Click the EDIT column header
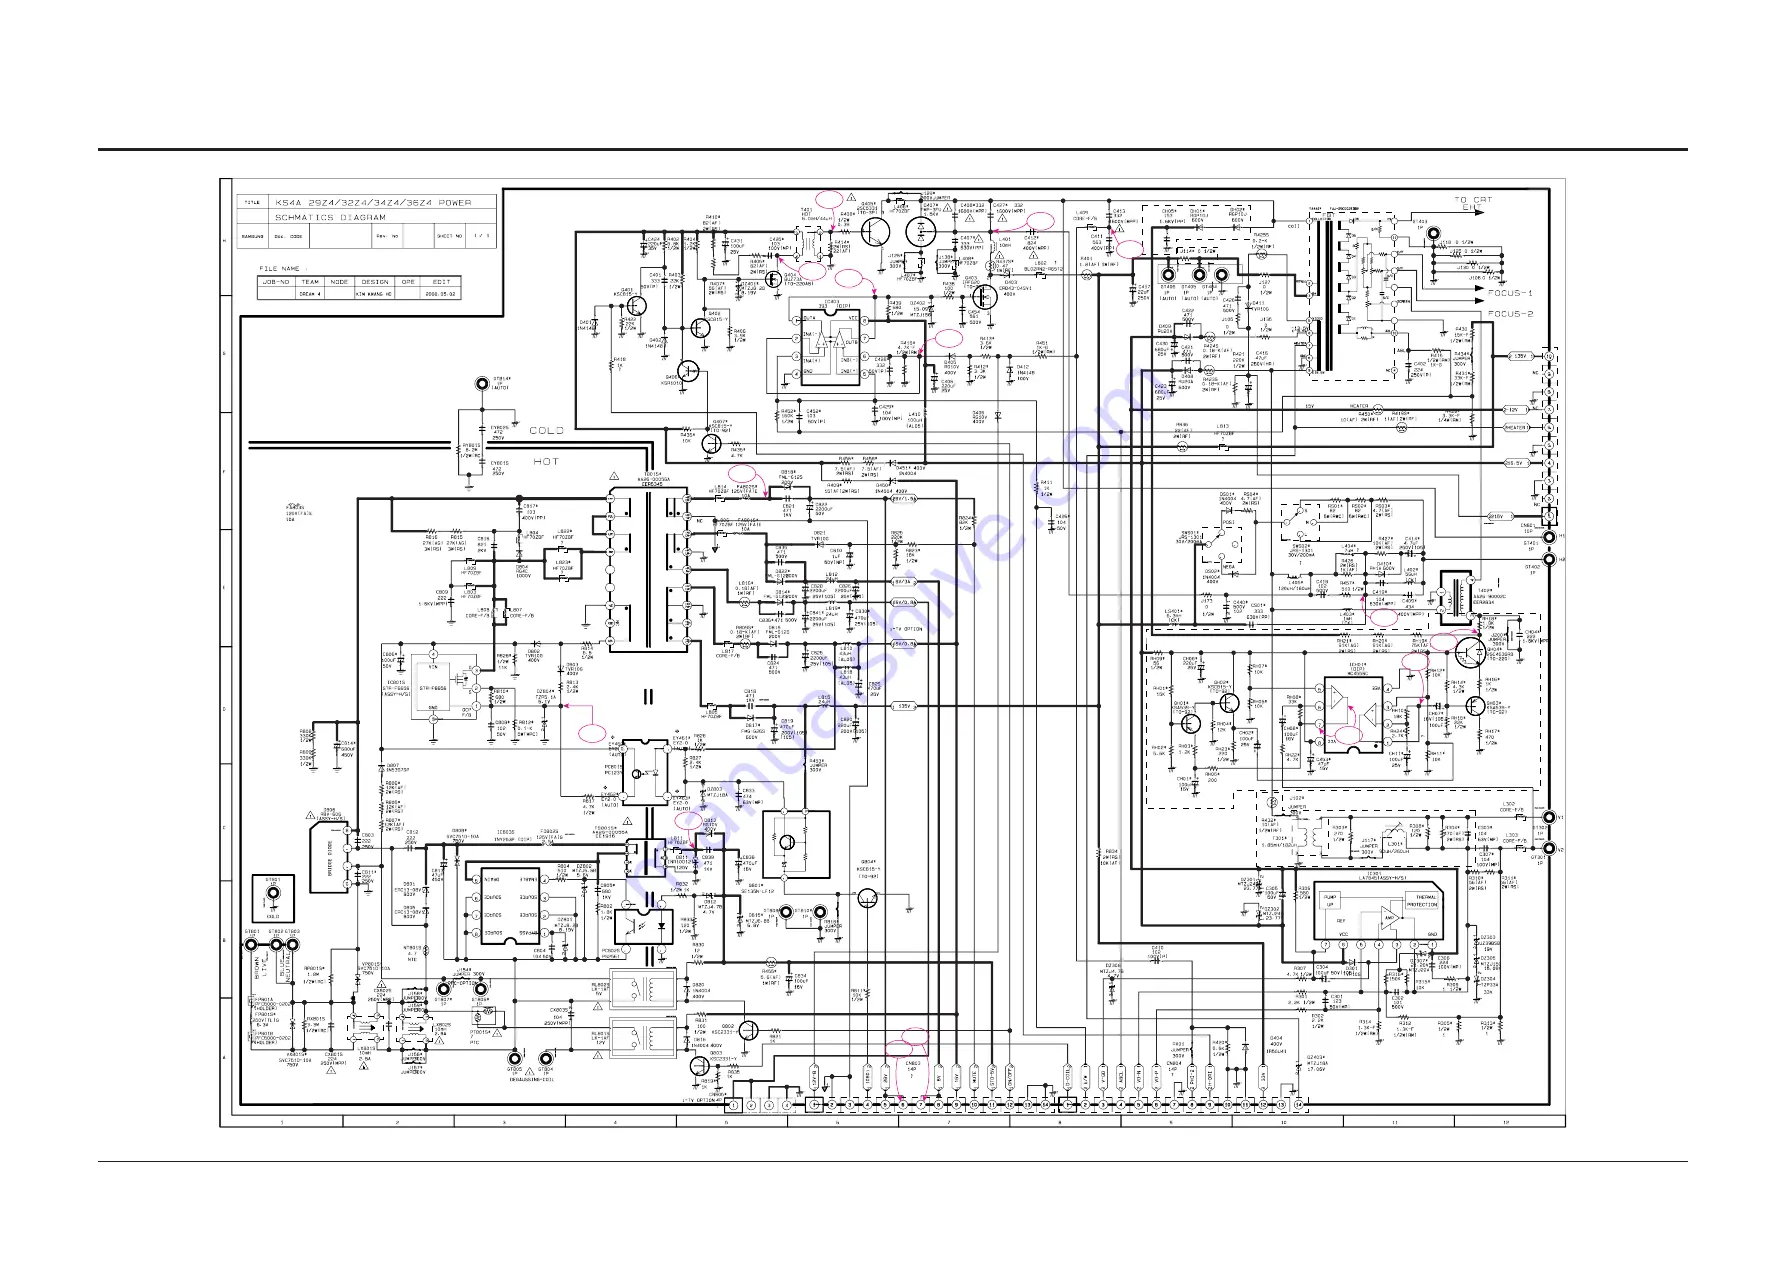This screenshot has height=1263, width=1787. 441,282
